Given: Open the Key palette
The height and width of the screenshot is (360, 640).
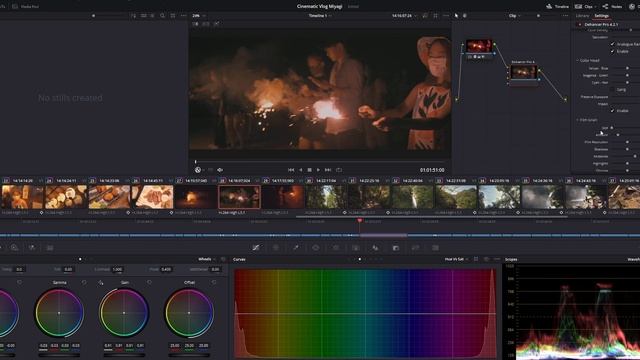Looking at the screenshot, I should click(x=396, y=248).
